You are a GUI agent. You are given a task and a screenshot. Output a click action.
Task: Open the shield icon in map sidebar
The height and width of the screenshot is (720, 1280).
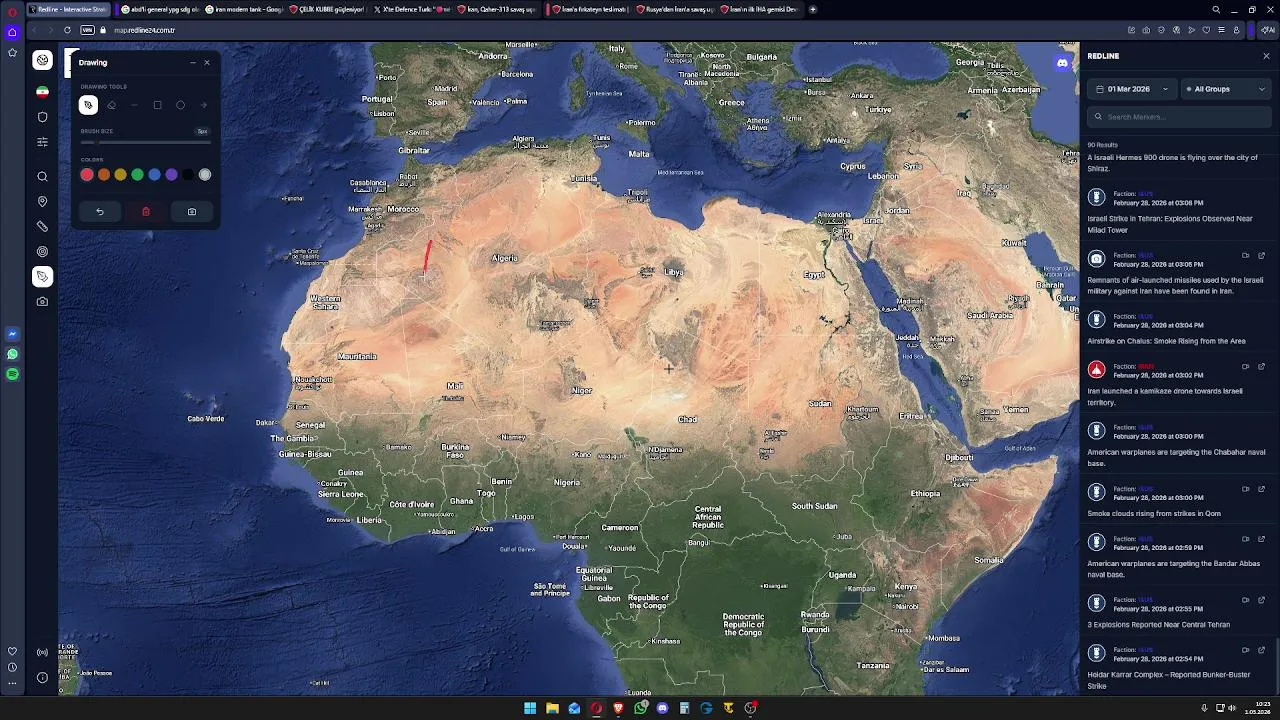pyautogui.click(x=42, y=117)
